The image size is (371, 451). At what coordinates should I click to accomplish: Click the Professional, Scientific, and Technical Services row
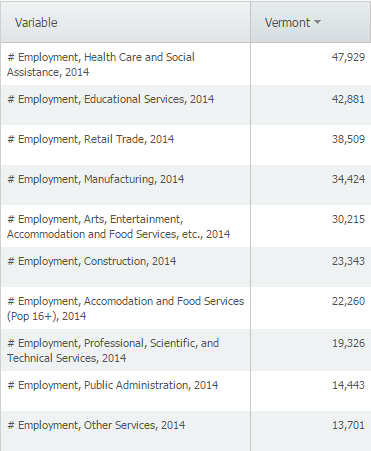(185, 350)
